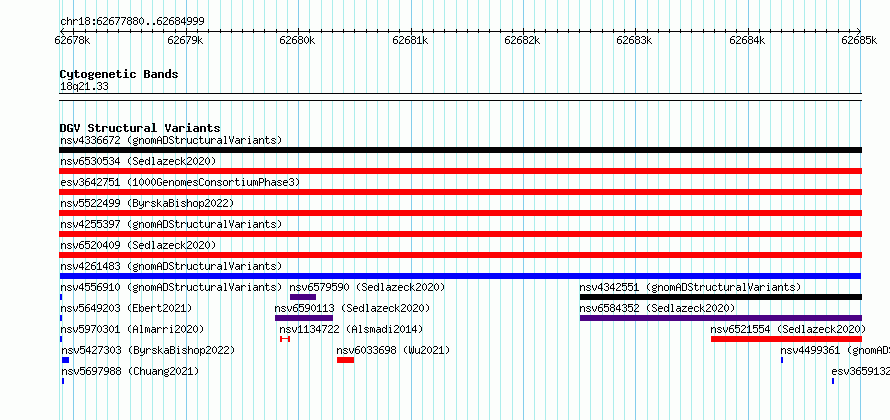Open variant nsv6584352 label
Screen dimensions: 890x420
click(657, 308)
